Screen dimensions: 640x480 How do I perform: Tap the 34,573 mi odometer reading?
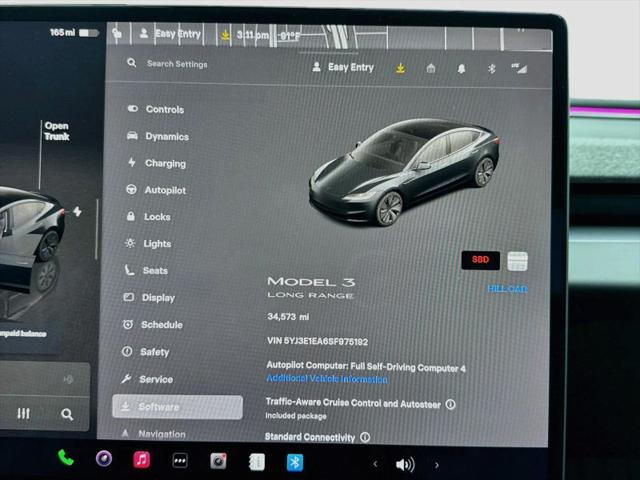288,317
